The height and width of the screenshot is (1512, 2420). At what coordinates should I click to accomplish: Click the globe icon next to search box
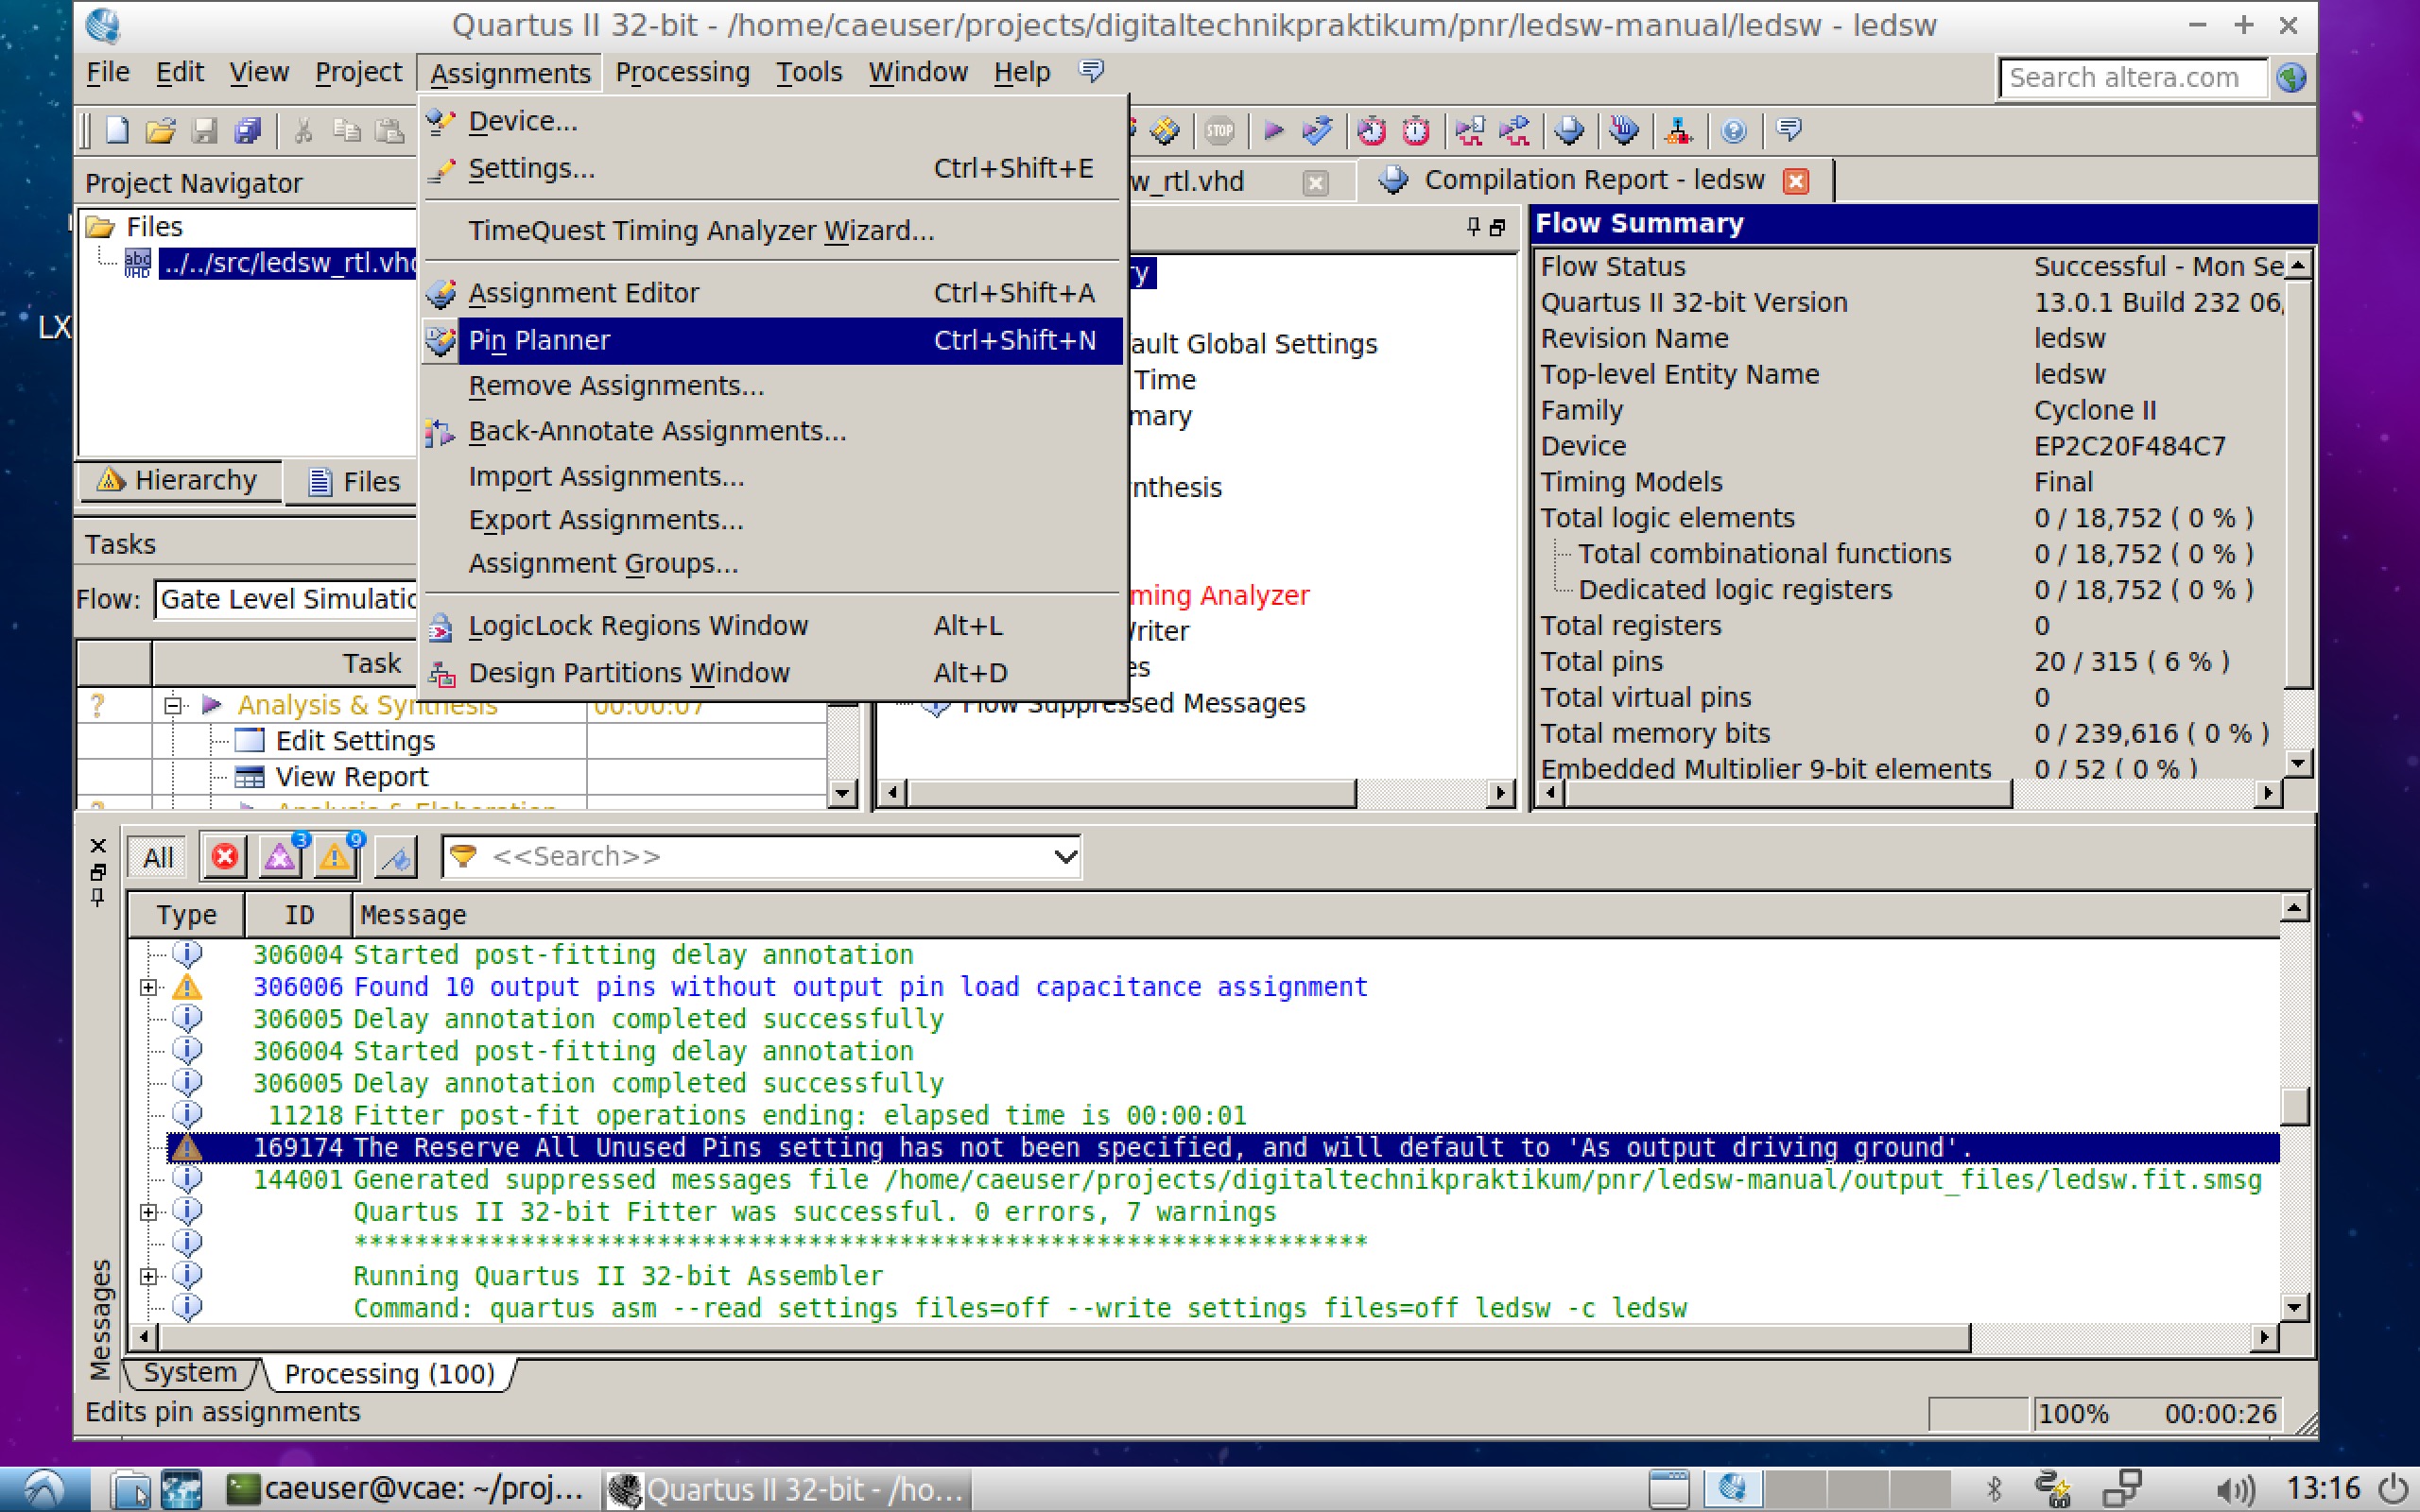(x=2291, y=77)
